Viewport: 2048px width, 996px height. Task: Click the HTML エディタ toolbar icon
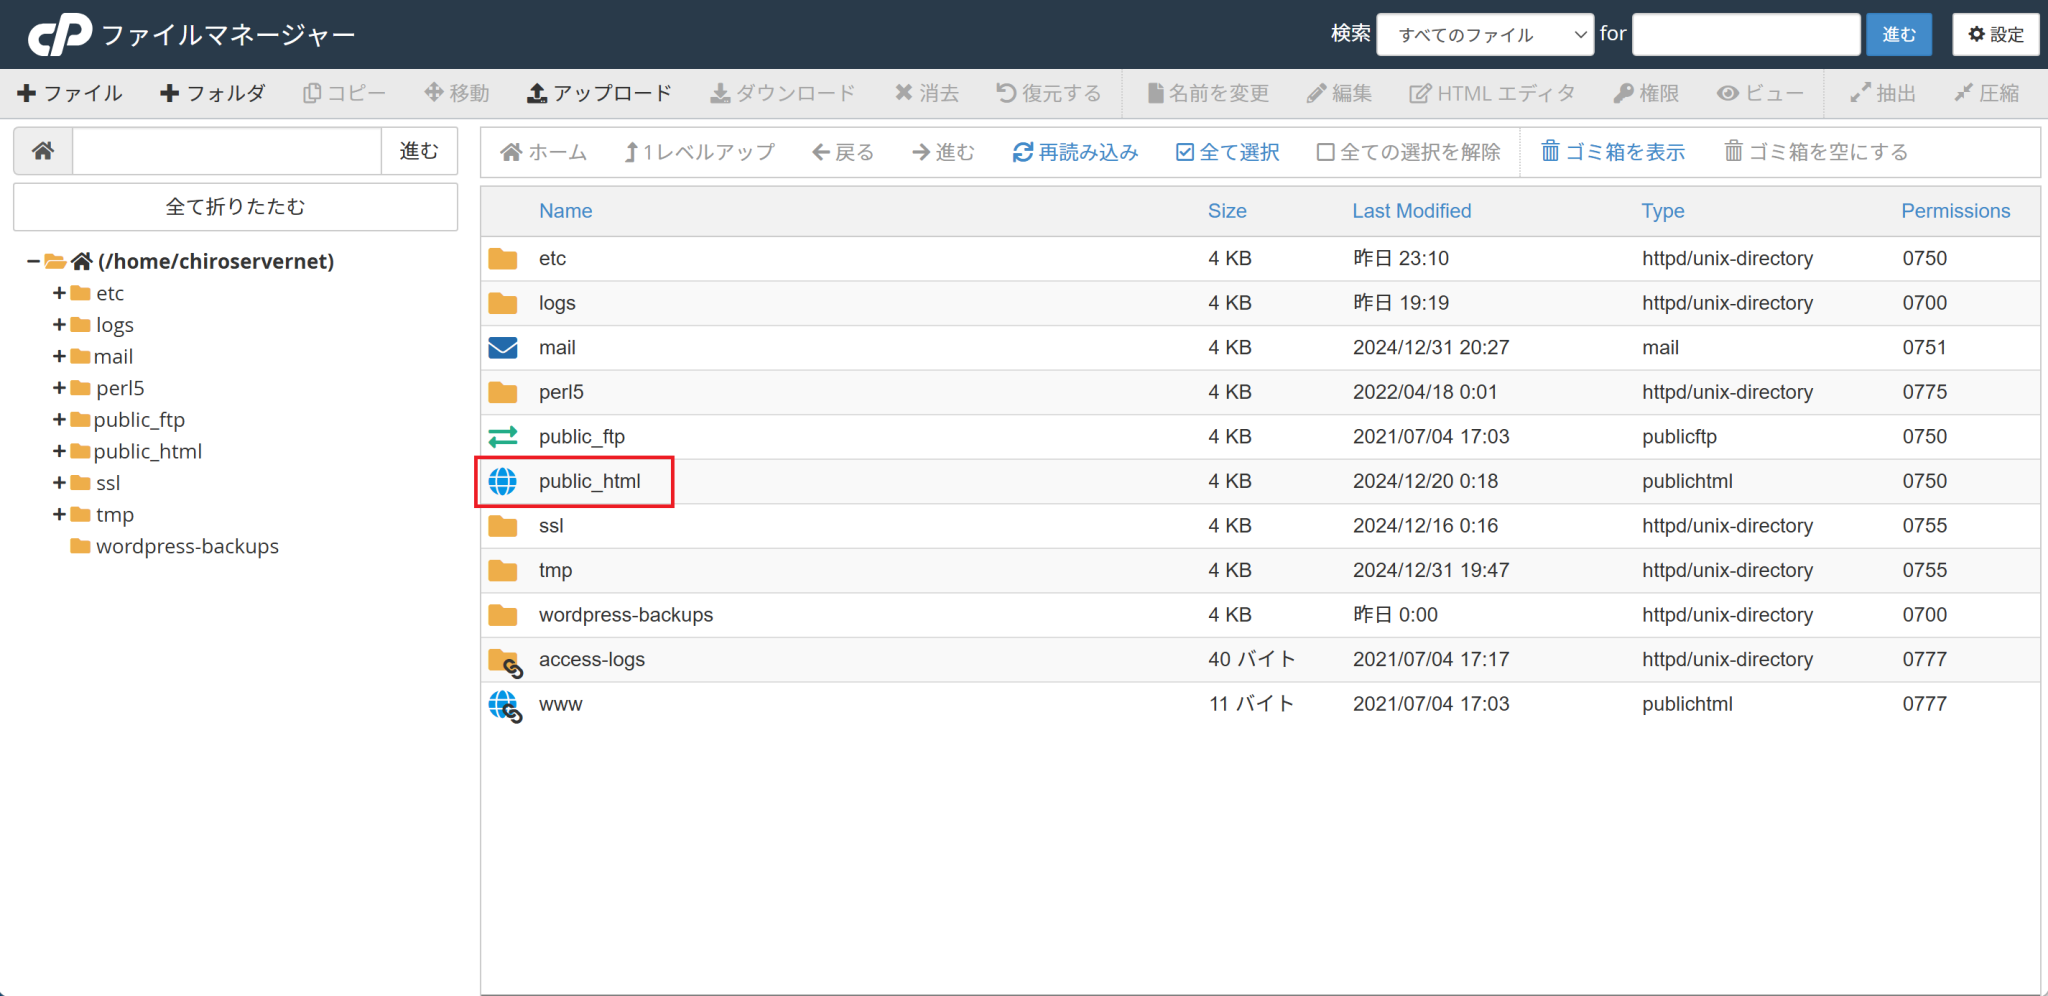1420,92
